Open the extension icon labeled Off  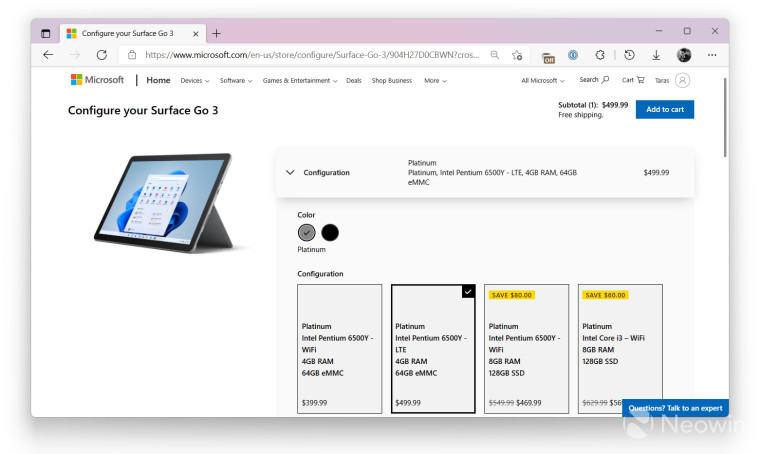pos(548,58)
